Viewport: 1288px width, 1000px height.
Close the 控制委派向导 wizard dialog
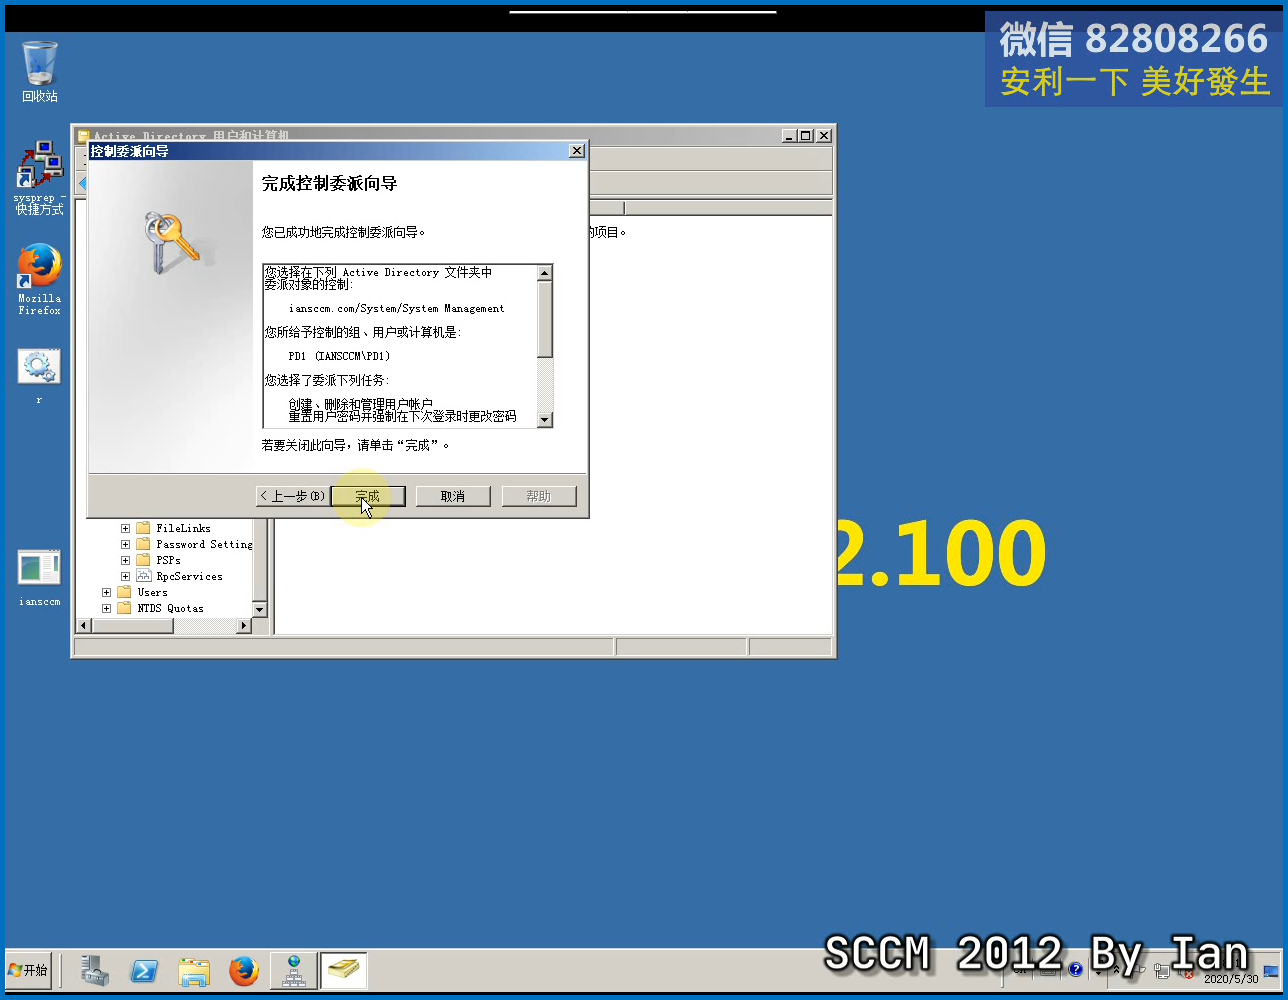click(x=576, y=151)
